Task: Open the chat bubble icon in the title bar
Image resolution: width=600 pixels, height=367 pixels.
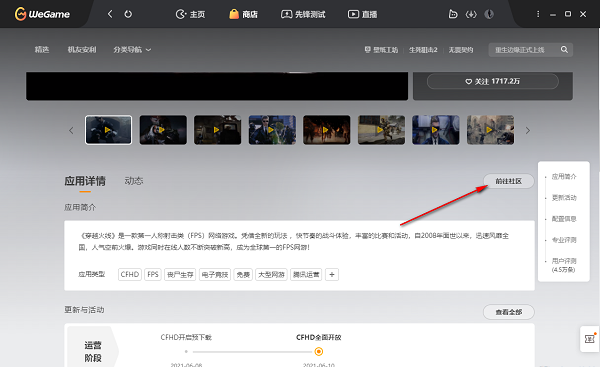Action: tap(453, 14)
